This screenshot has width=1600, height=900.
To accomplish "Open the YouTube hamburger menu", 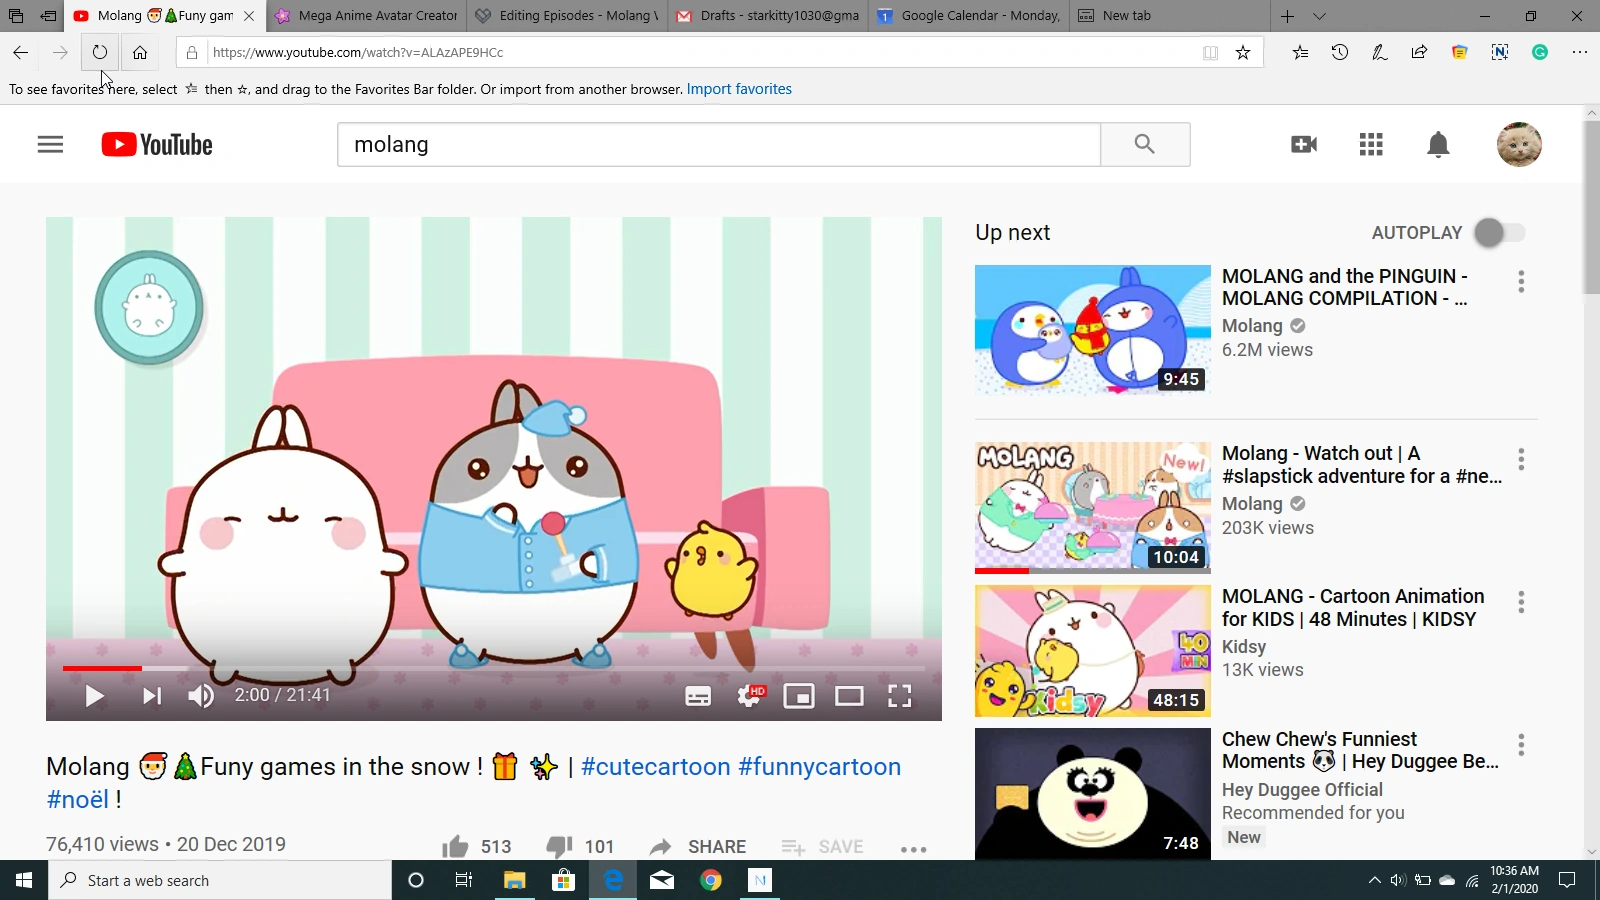I will tap(50, 144).
